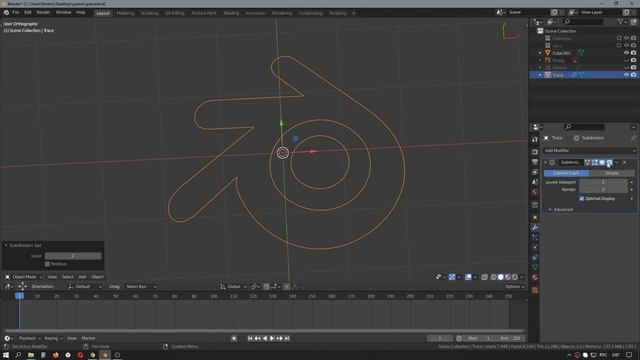Open the Modifier properties wrench tab

coord(535,227)
